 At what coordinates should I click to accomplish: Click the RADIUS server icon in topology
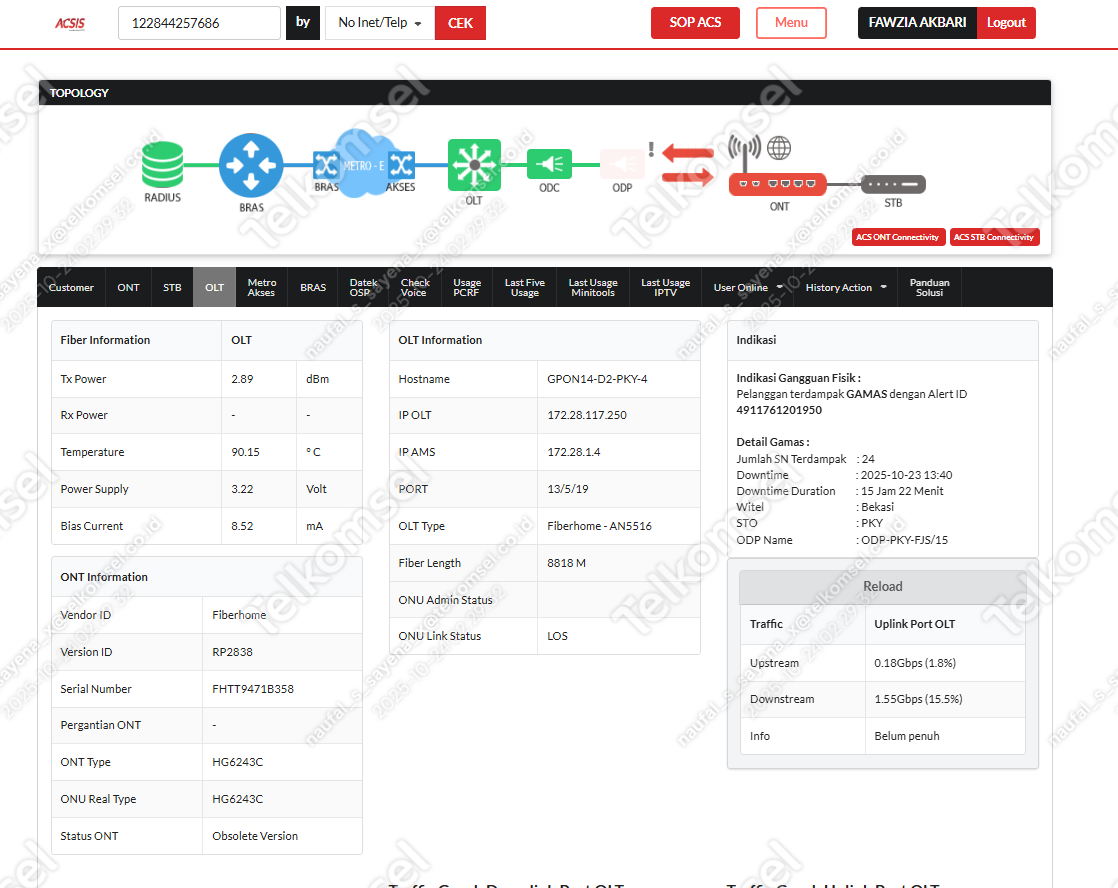[x=163, y=165]
